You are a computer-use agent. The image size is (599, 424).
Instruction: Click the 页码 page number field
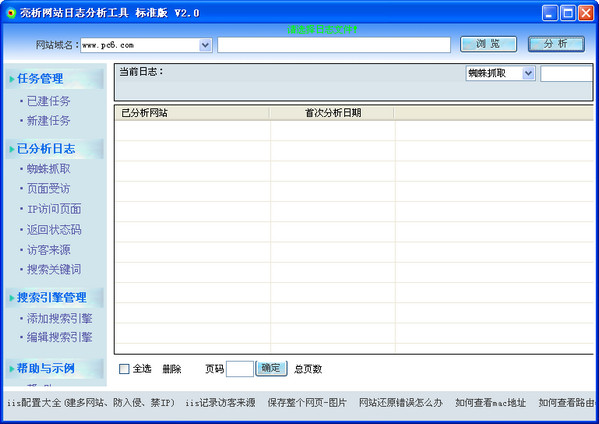pyautogui.click(x=240, y=369)
